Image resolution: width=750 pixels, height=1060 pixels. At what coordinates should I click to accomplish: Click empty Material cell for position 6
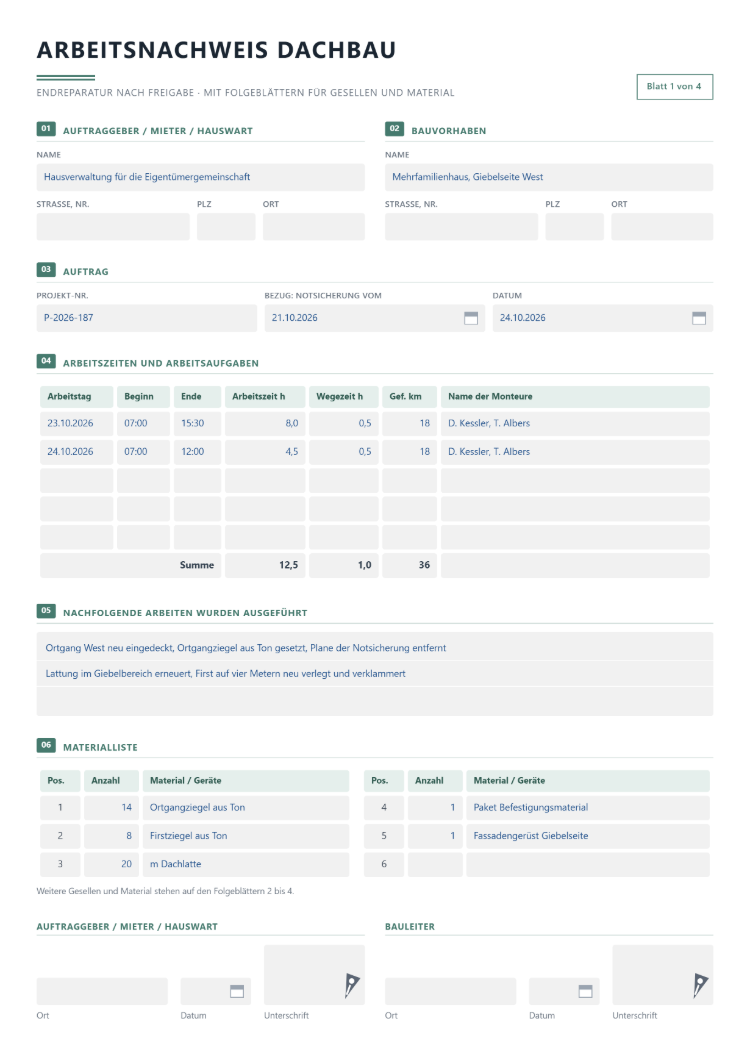pyautogui.click(x=588, y=865)
